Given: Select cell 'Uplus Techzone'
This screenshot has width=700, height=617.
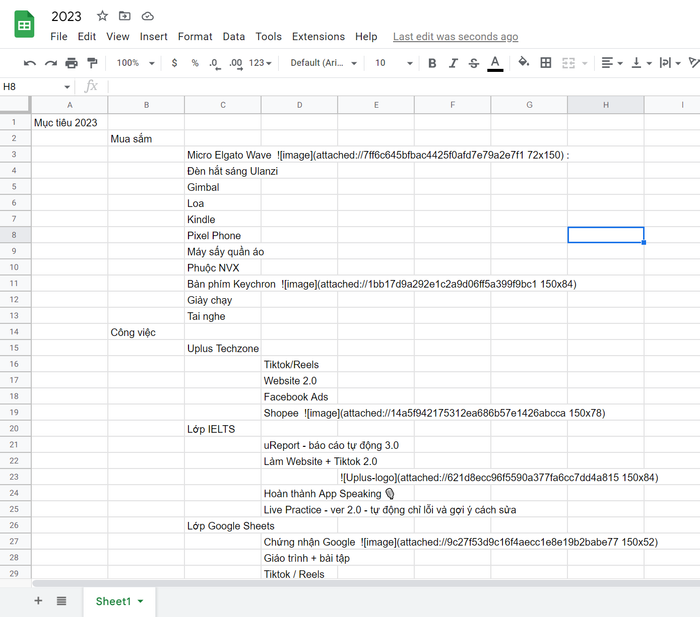Looking at the screenshot, I should [x=223, y=348].
